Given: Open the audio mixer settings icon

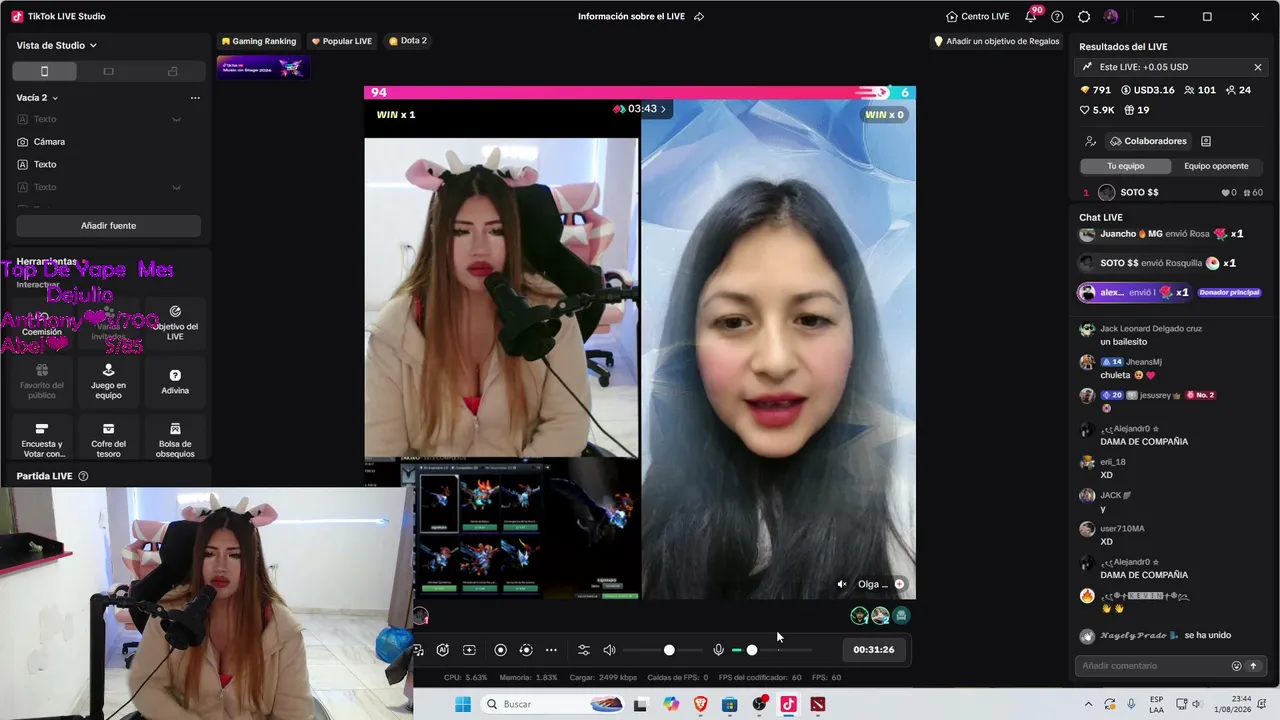Looking at the screenshot, I should coord(584,650).
